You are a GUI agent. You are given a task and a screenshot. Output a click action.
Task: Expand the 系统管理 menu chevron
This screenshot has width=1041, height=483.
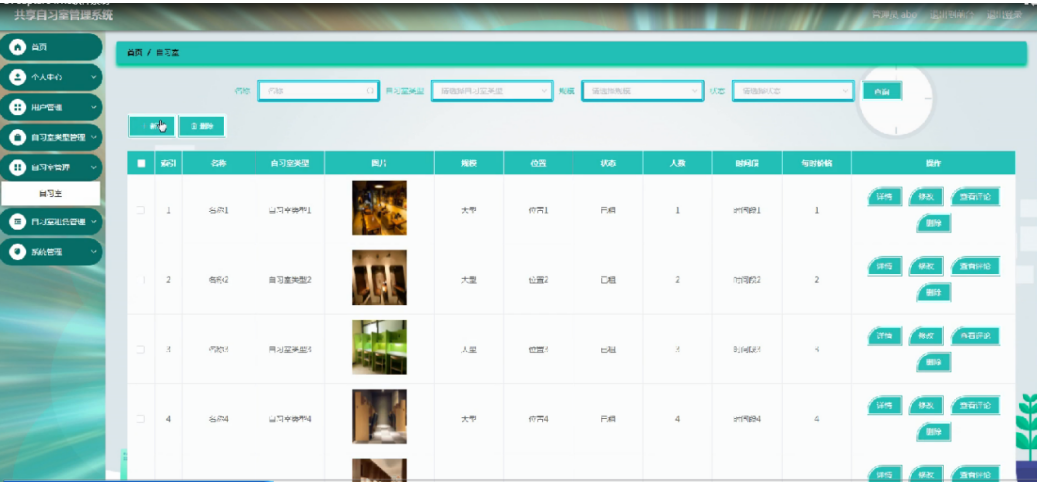coord(94,252)
